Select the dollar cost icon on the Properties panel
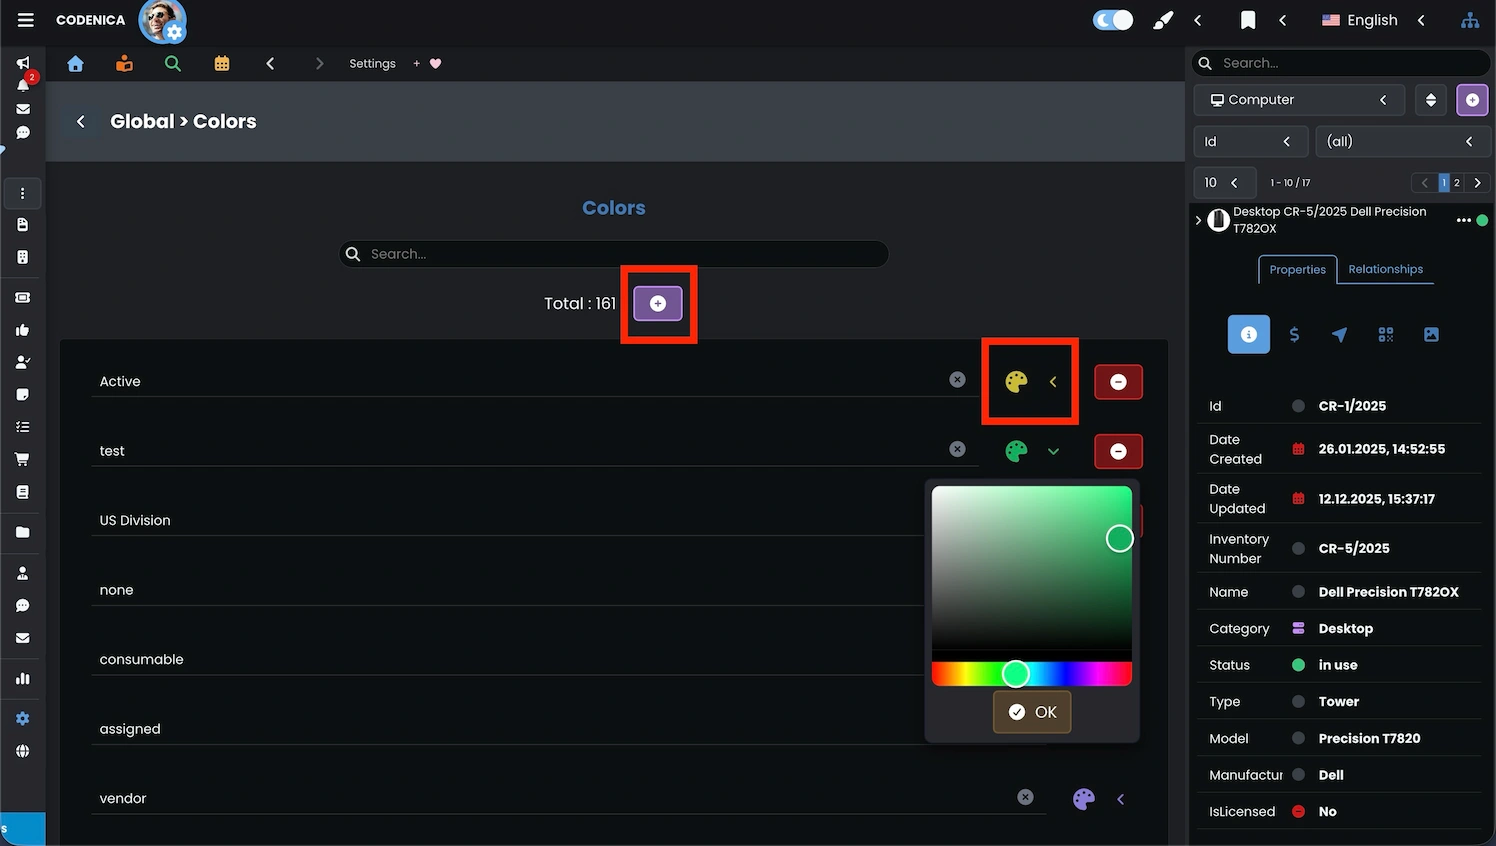 click(1294, 335)
